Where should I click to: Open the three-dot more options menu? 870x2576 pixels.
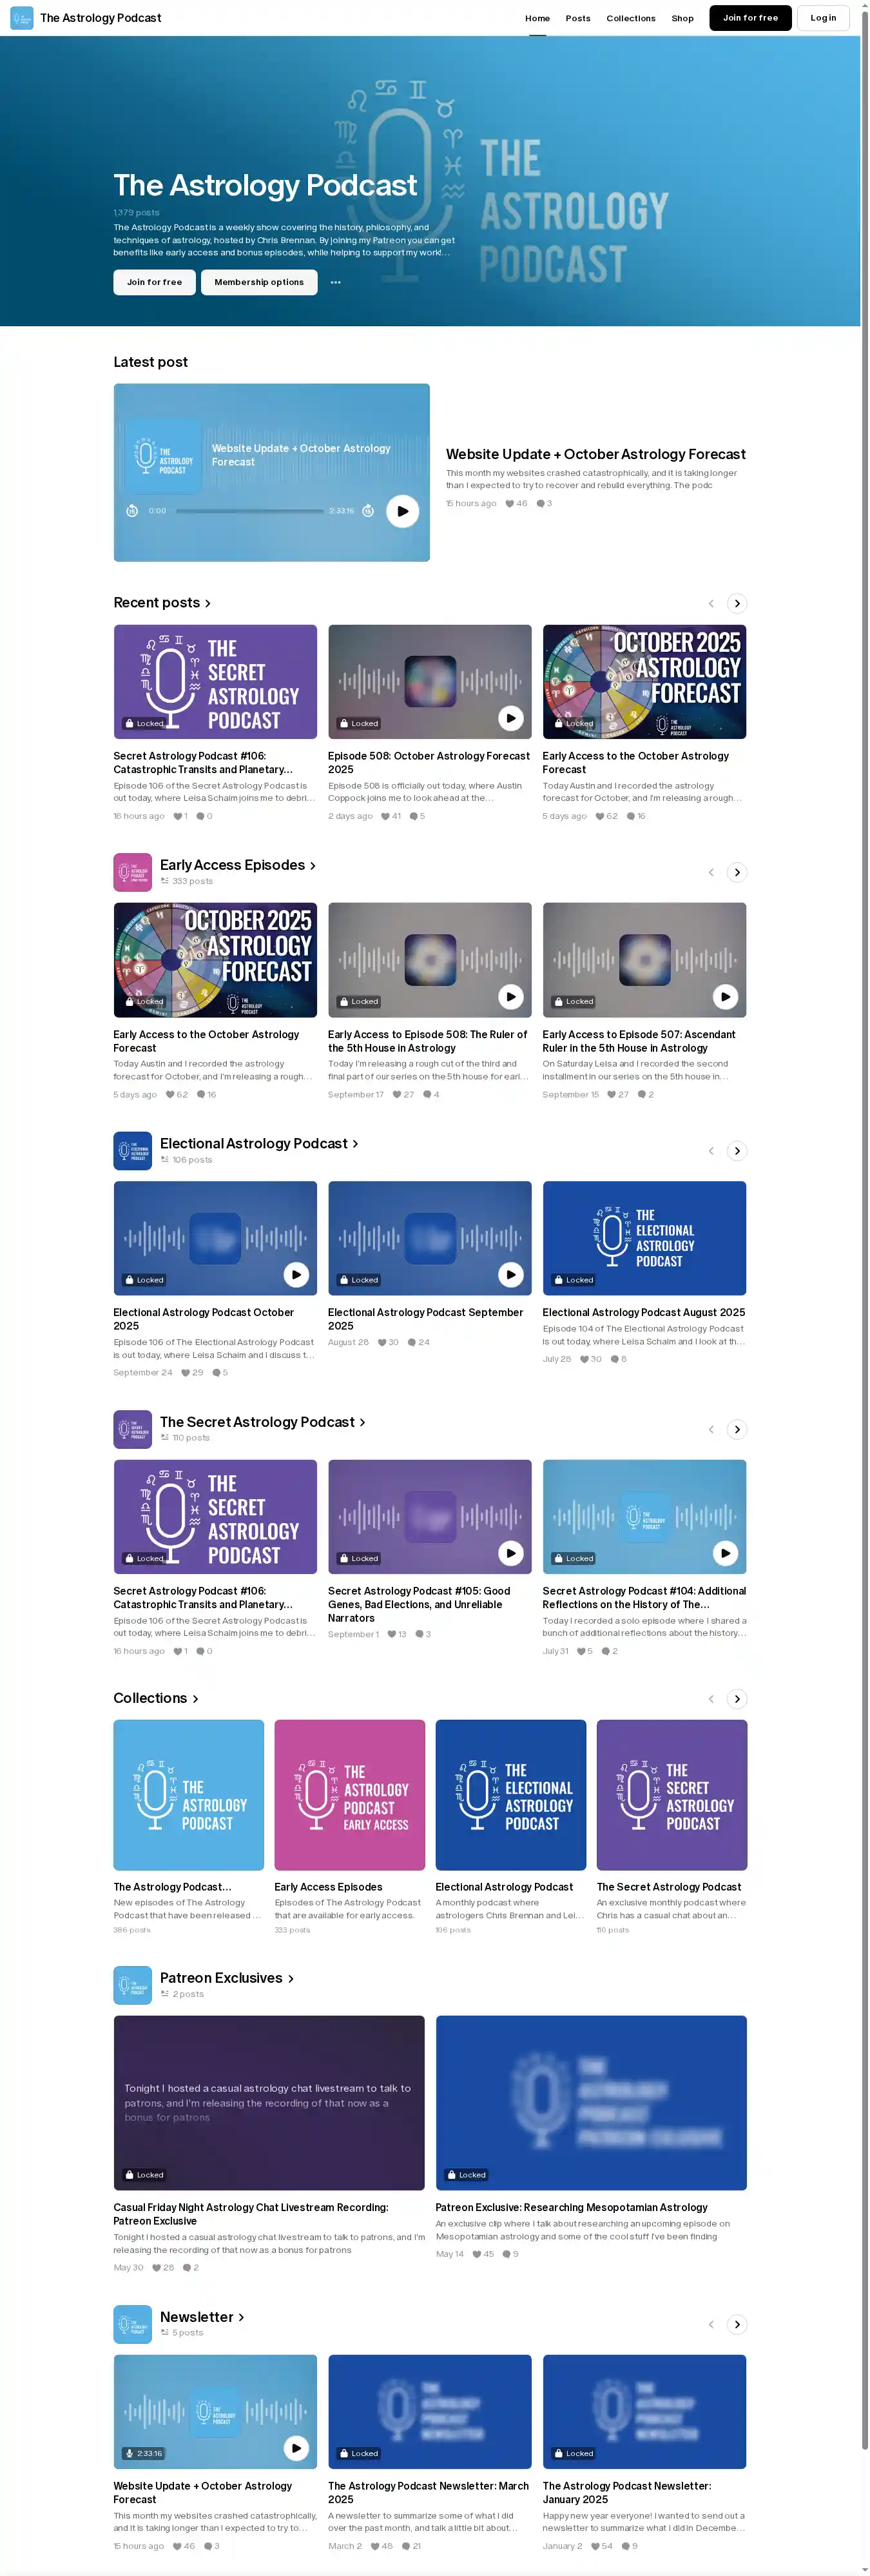[x=336, y=283]
